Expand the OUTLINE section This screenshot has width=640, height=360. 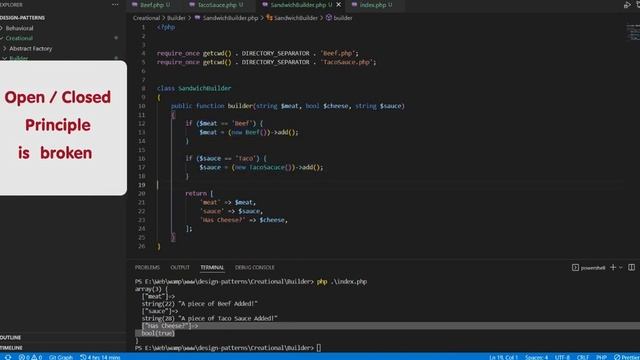[x=11, y=338]
